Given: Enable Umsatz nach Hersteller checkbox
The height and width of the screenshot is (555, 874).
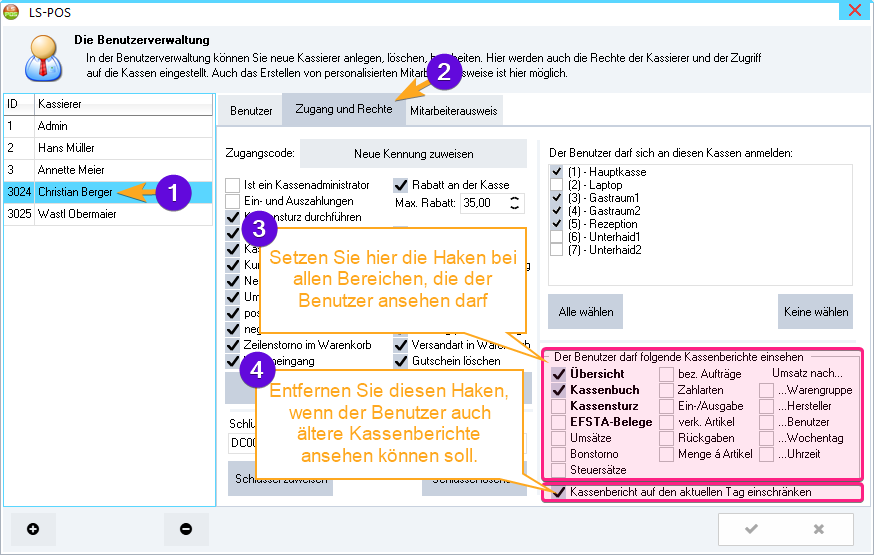Looking at the screenshot, I should point(767,406).
